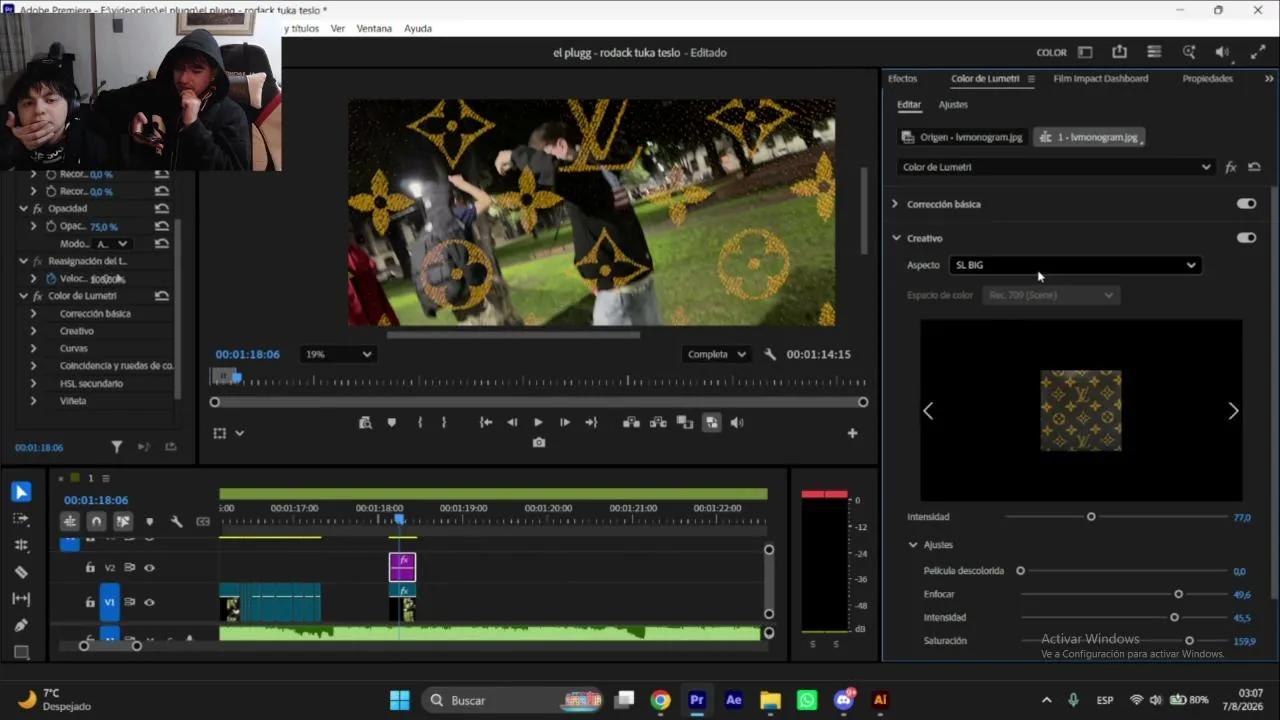Select the Slip tool
The image size is (1280, 720).
tap(21, 598)
